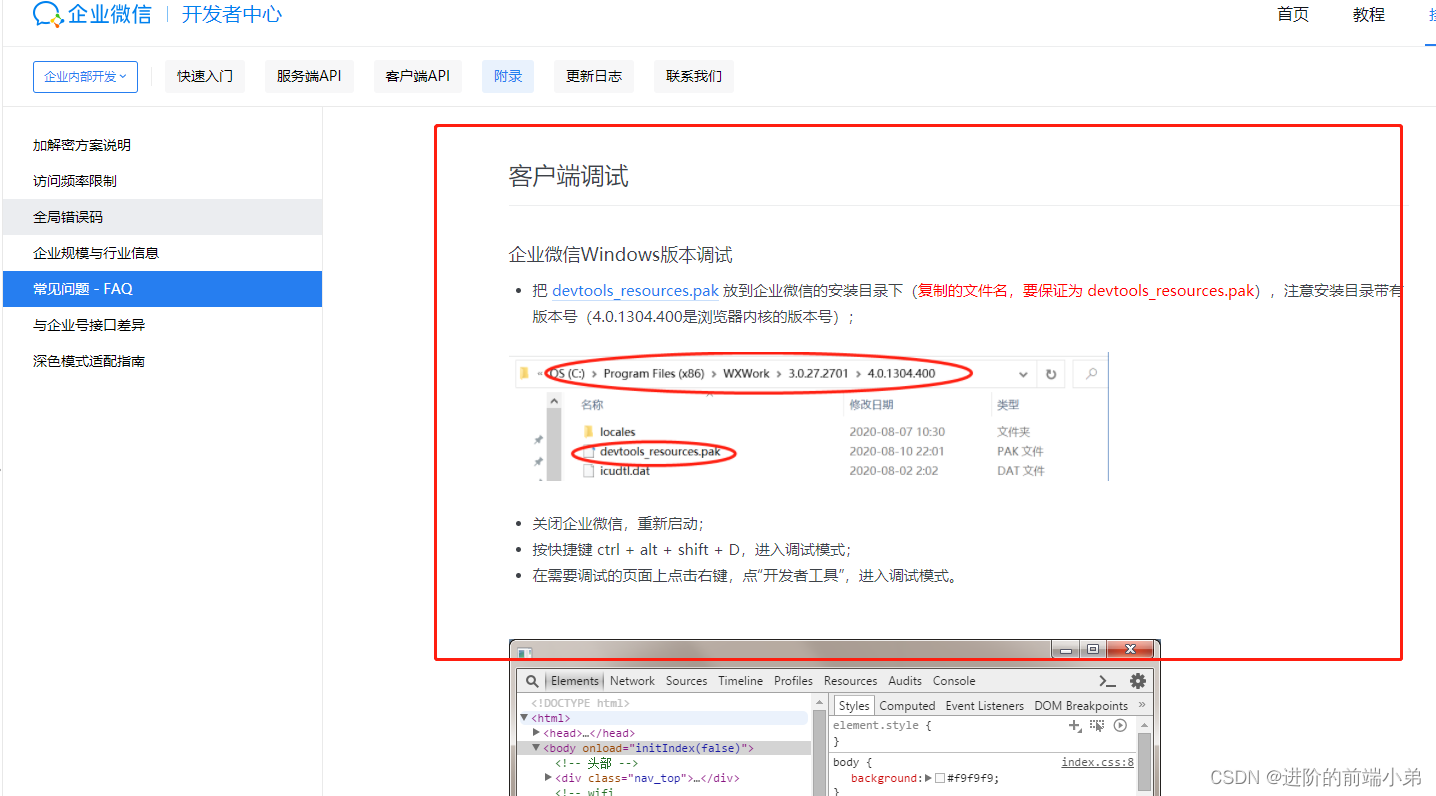Viewport: 1436px width, 796px height.
Task: Open DevTools console drawer icon
Action: coord(1107,681)
